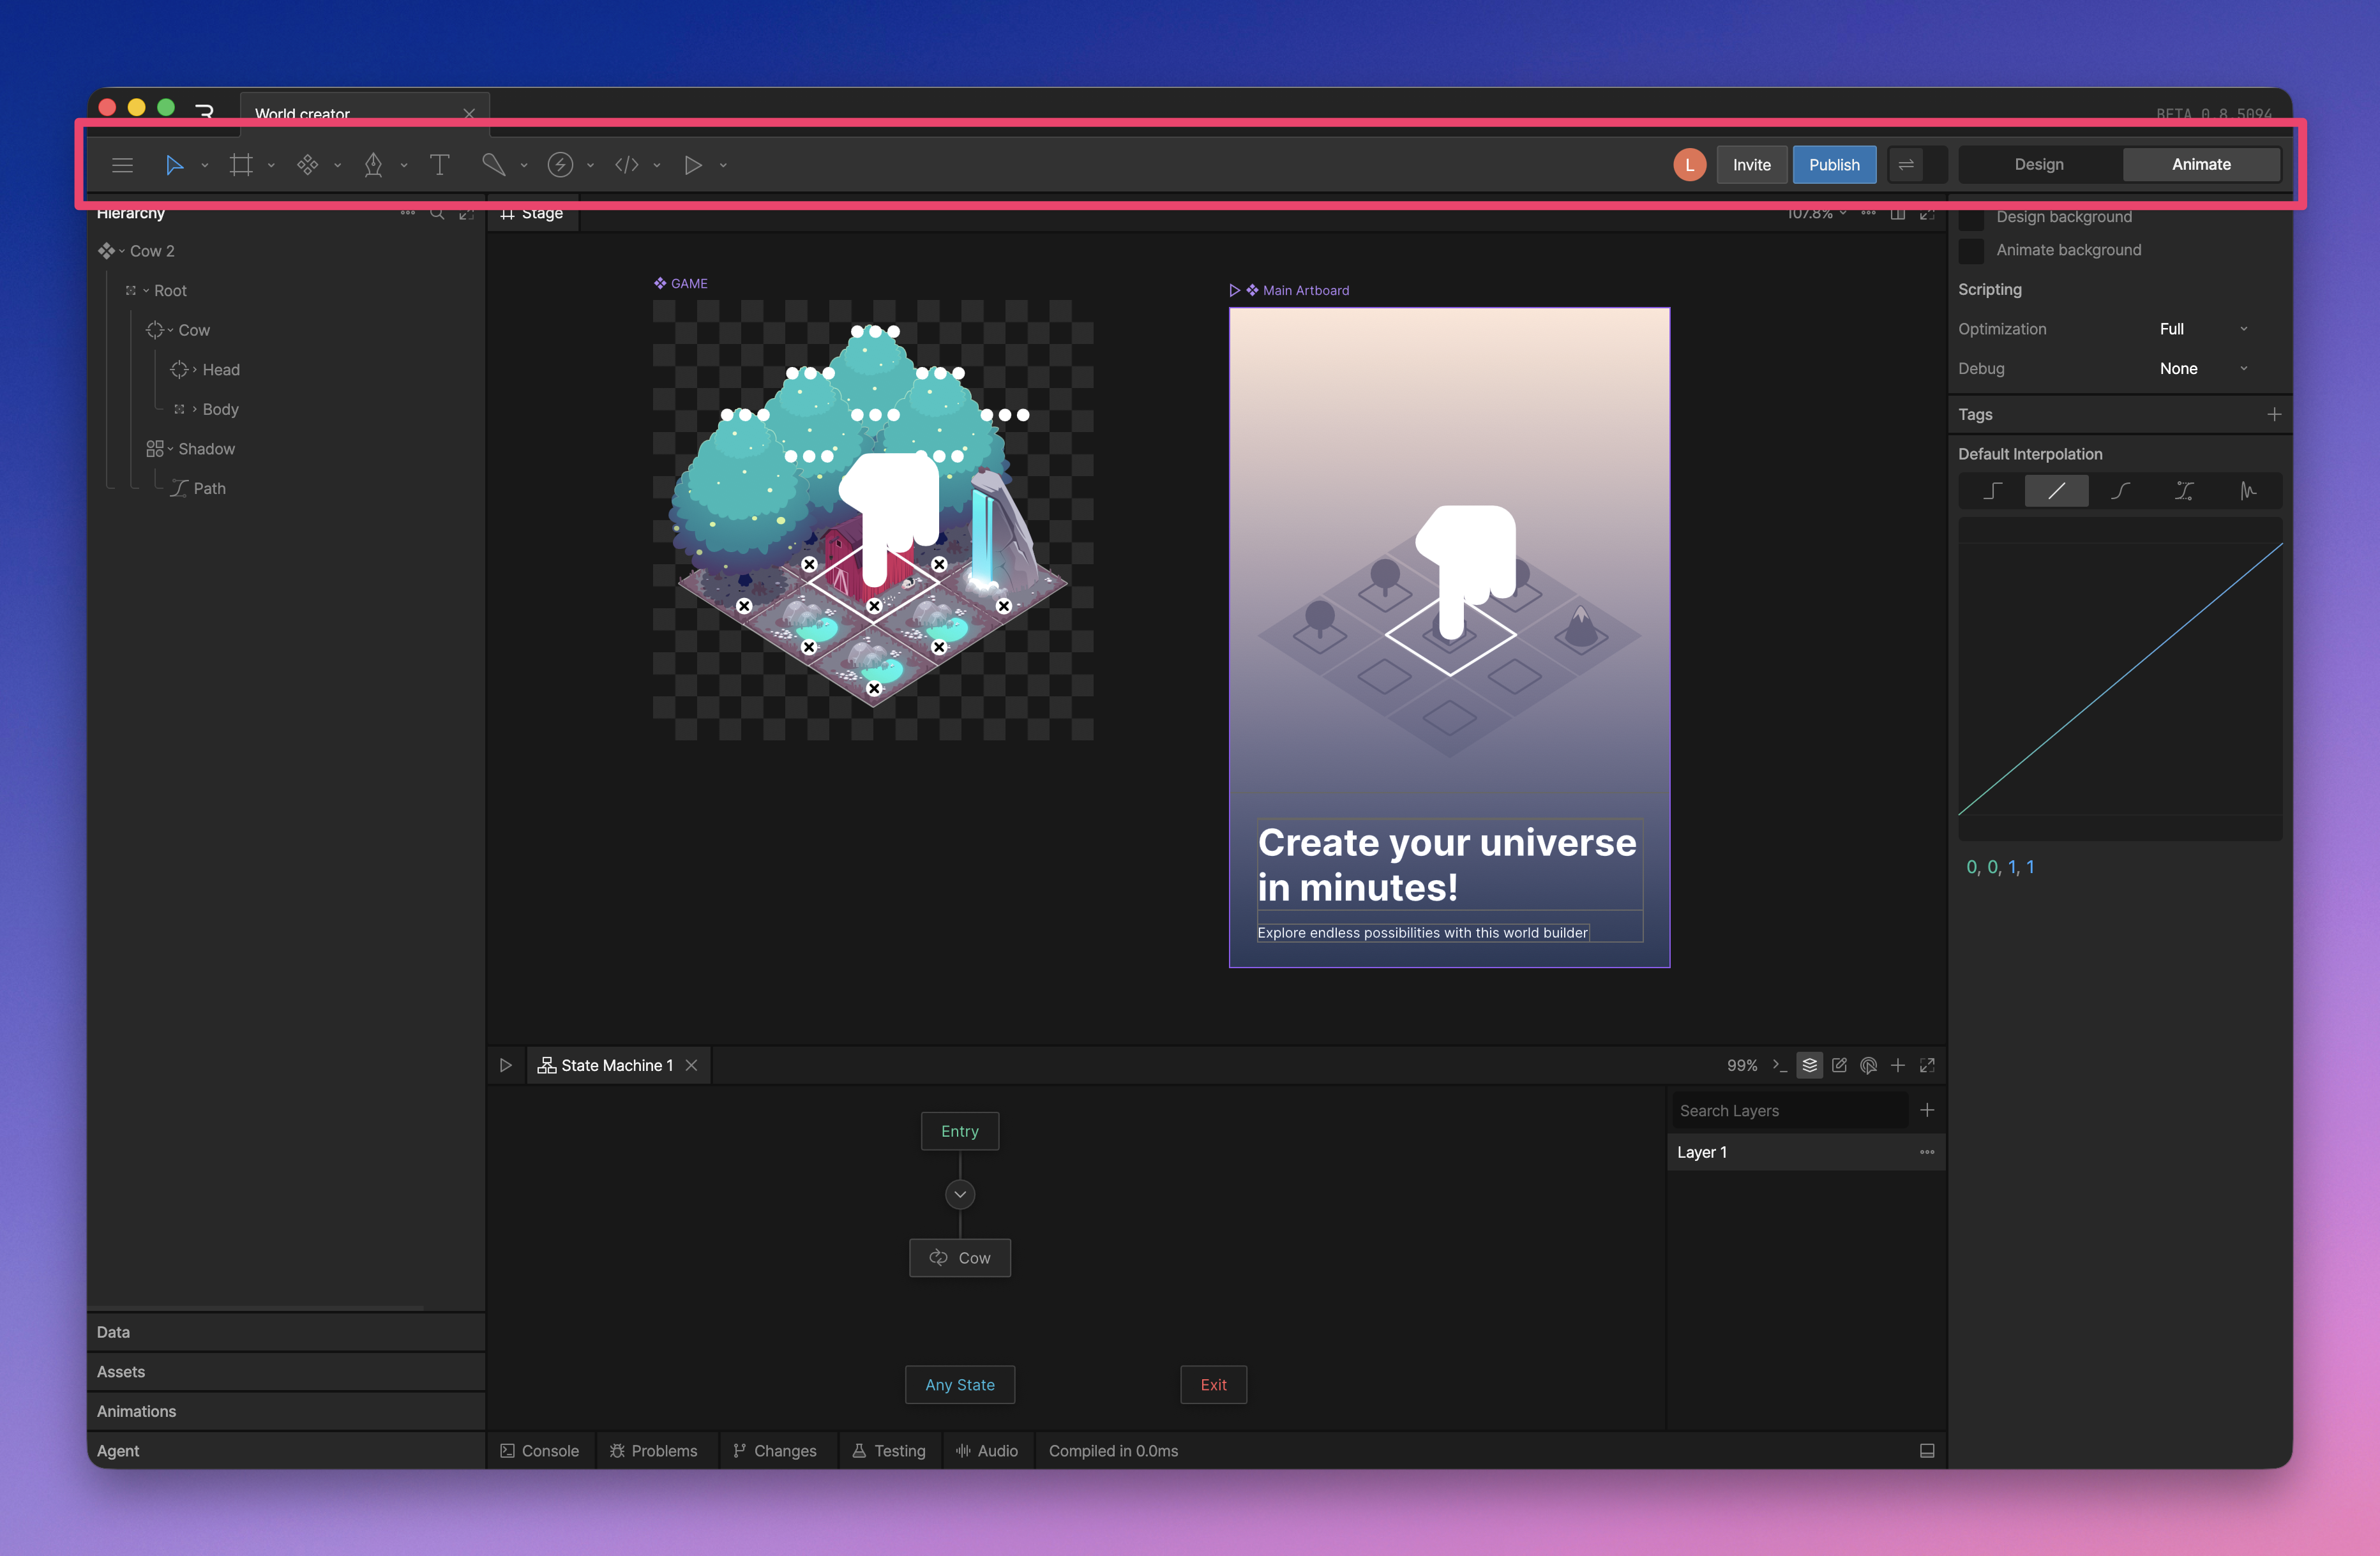Open the Select tool options chevron
This screenshot has height=1556, width=2380.
(x=204, y=165)
